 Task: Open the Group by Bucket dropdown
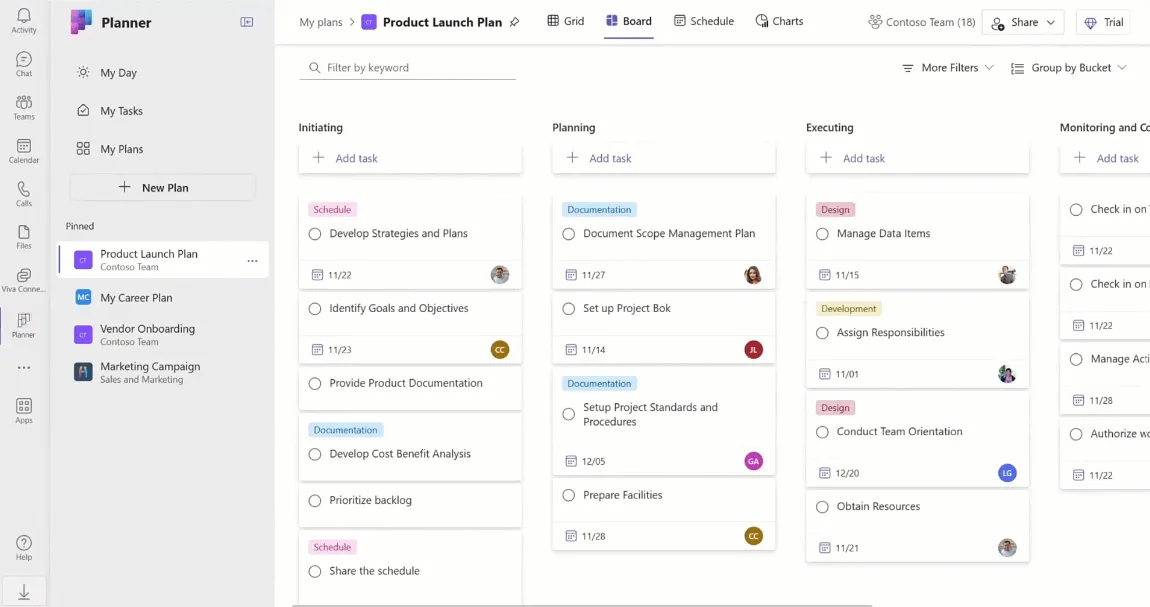1069,67
